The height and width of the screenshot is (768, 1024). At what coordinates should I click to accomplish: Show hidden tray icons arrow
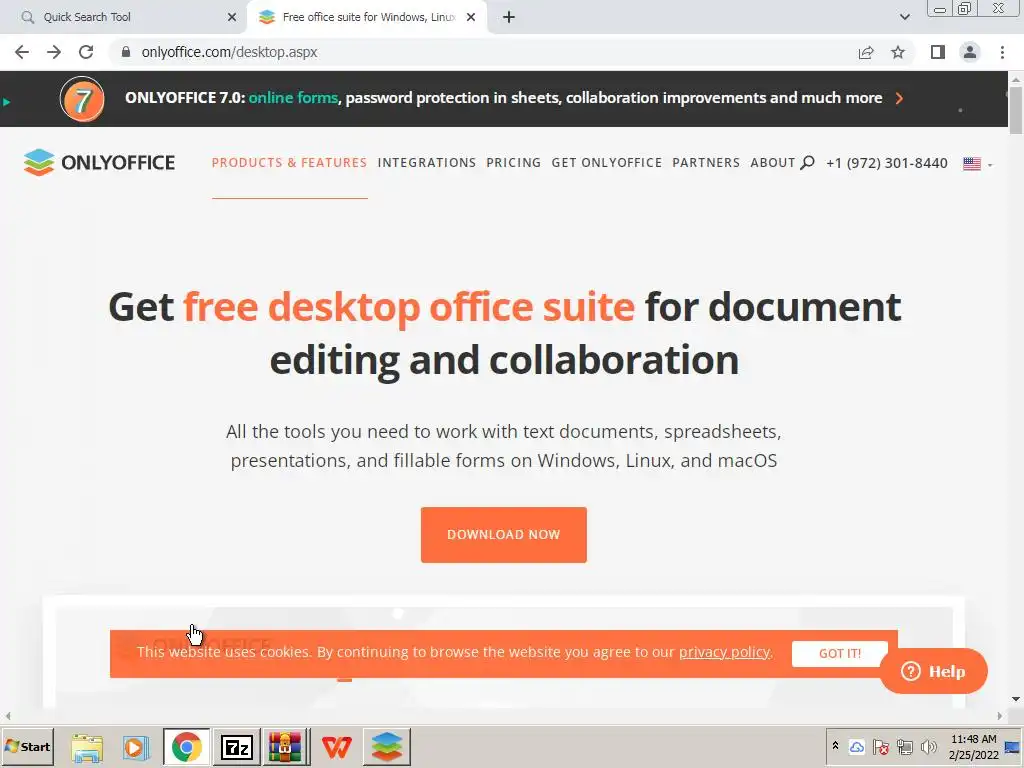(x=835, y=746)
